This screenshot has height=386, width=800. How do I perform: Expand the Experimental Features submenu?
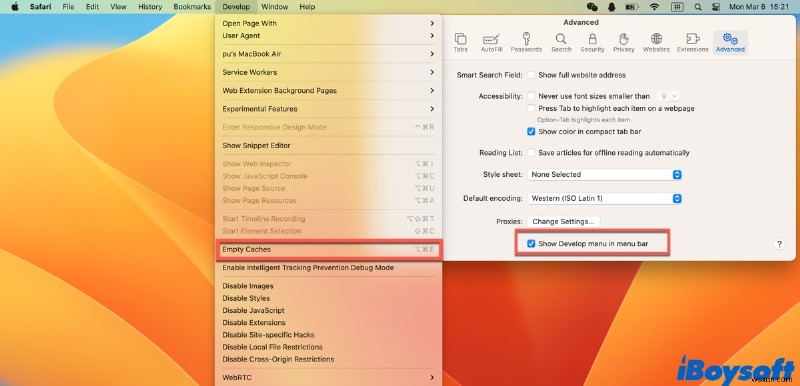pyautogui.click(x=329, y=109)
